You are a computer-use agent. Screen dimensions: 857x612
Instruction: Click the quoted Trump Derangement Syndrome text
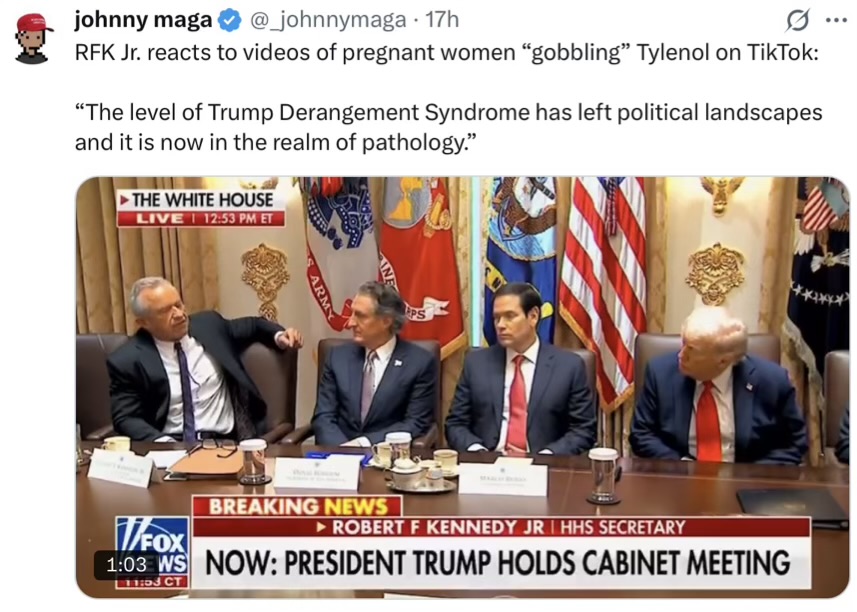[x=448, y=127]
